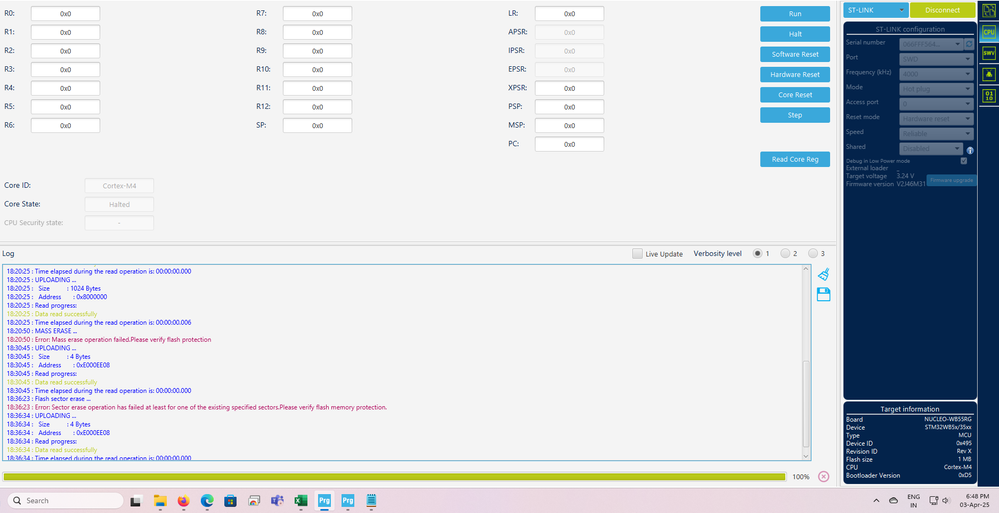Screen dimensions: 999x513
Task: Click the R12 register field
Action: click(317, 106)
